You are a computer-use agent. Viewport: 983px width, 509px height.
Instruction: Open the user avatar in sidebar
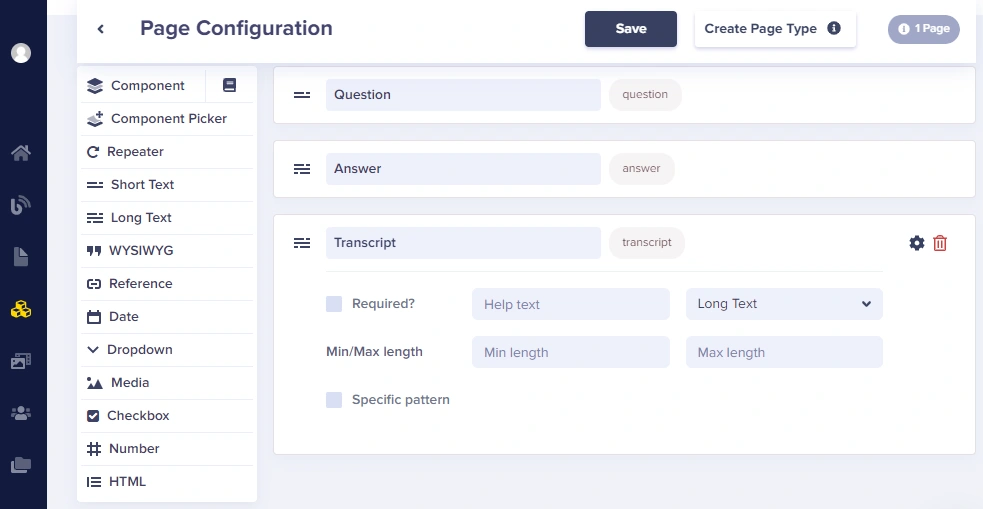point(21,53)
